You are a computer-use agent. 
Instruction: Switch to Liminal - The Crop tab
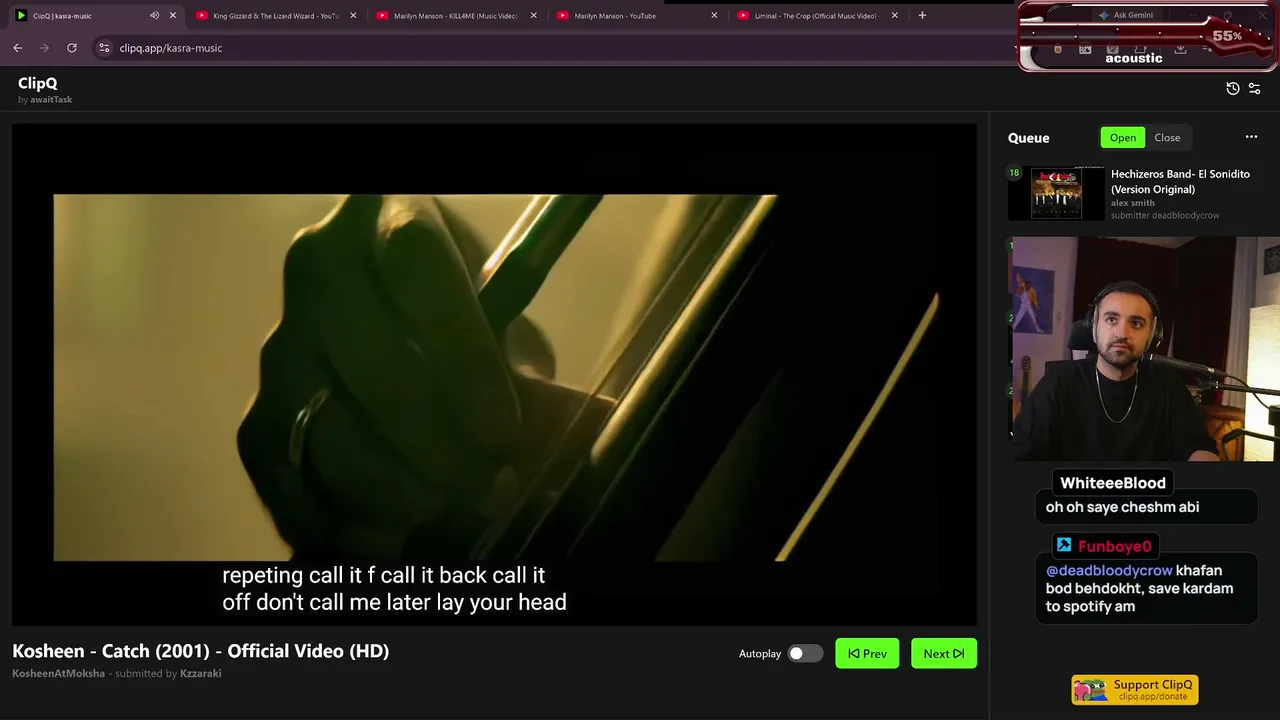[x=815, y=16]
